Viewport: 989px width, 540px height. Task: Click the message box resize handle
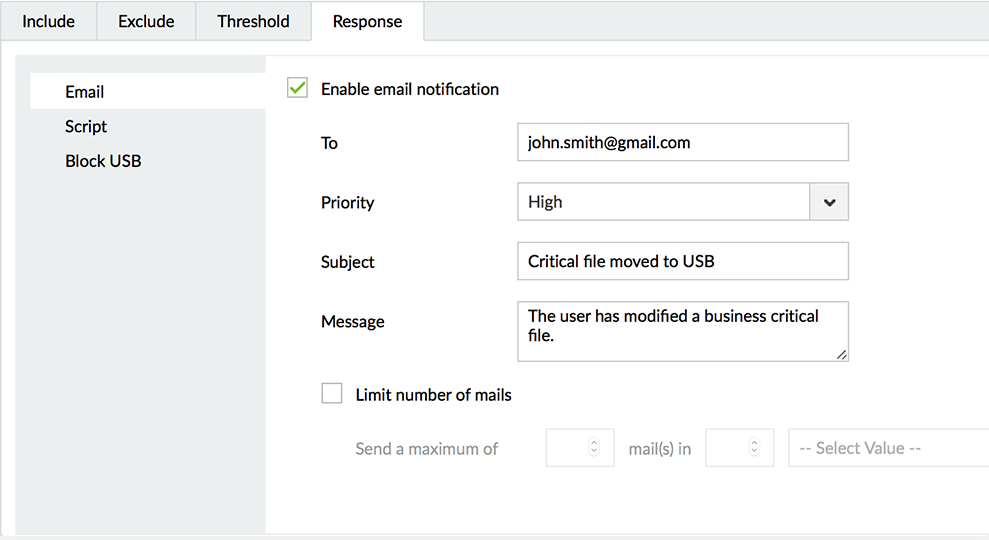842,354
